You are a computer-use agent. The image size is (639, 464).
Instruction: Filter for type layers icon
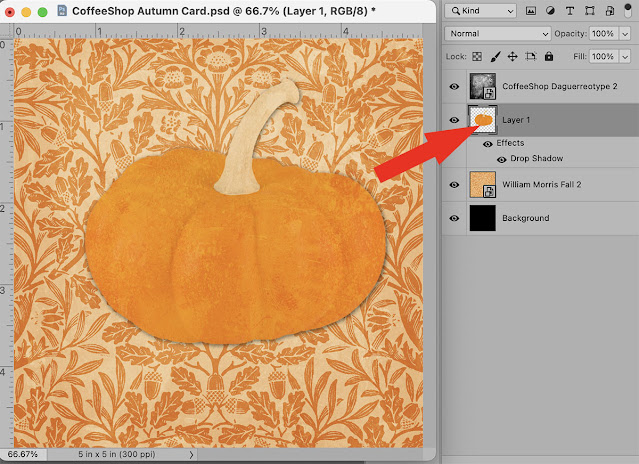pos(570,11)
